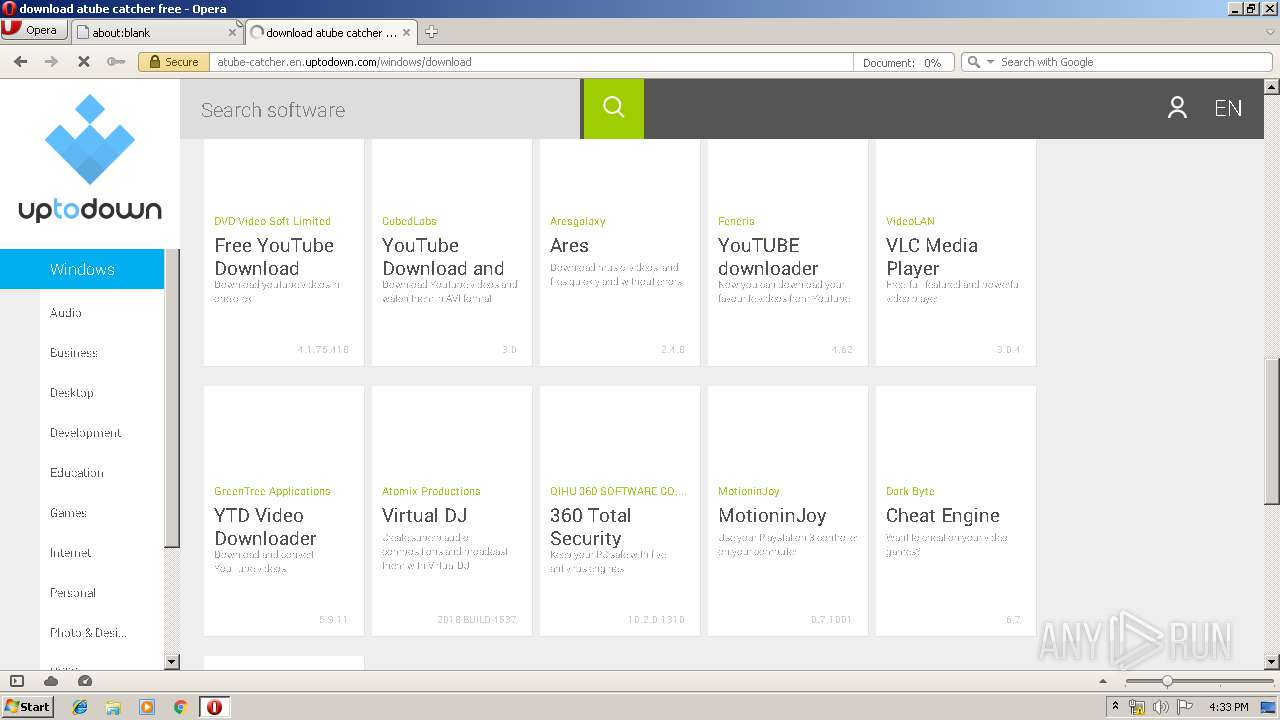Open the YouTube Download and Convert card

(452, 252)
